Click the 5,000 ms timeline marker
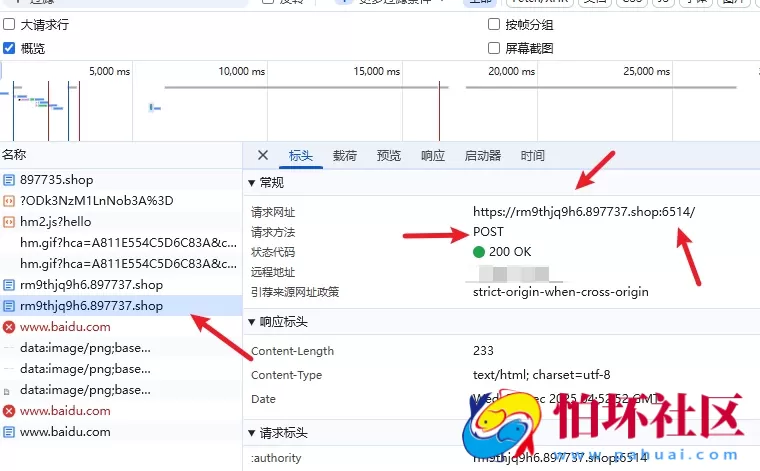This screenshot has width=760, height=471. [110, 71]
